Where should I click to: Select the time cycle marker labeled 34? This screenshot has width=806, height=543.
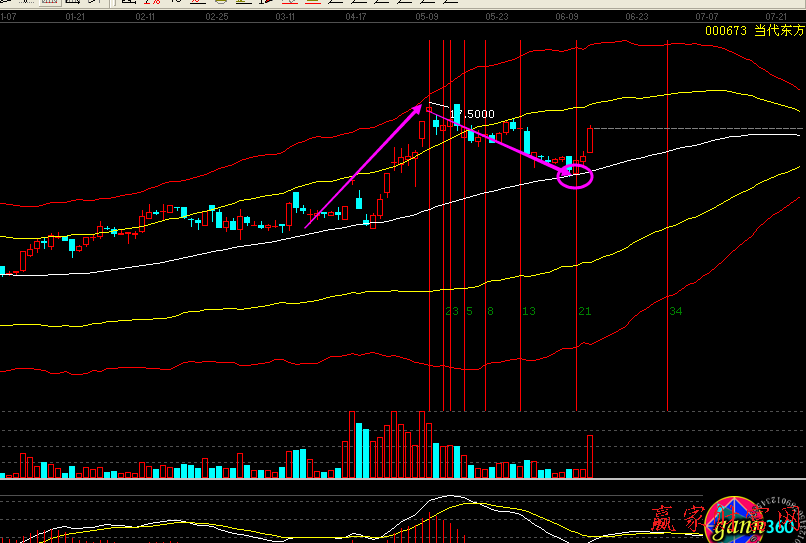(x=676, y=312)
